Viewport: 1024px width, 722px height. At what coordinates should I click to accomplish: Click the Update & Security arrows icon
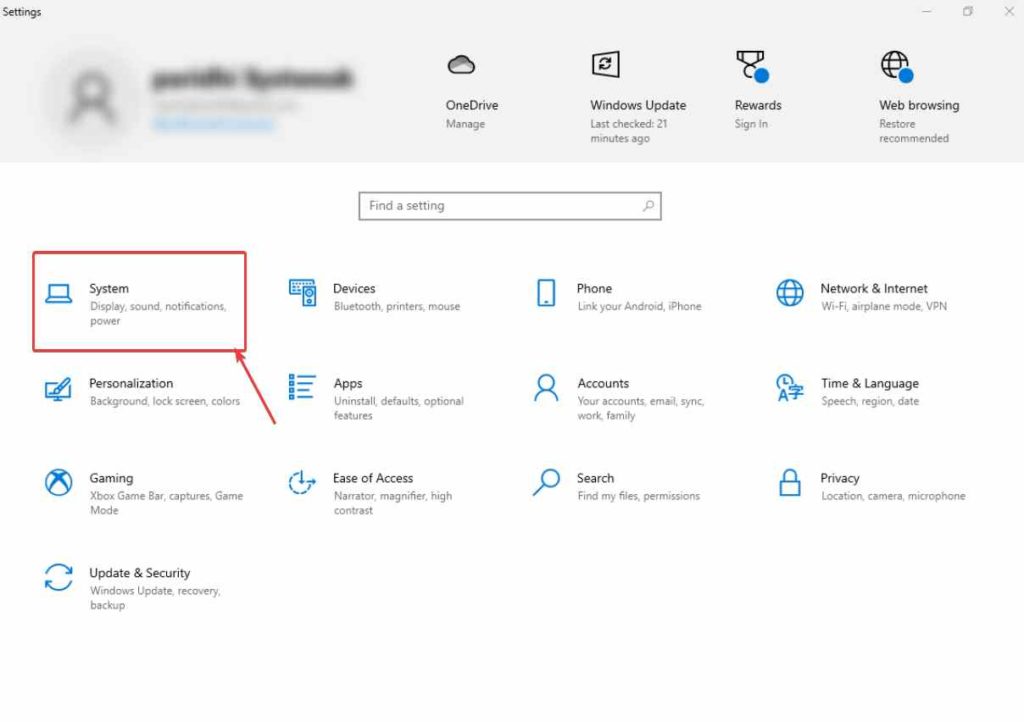pos(59,578)
